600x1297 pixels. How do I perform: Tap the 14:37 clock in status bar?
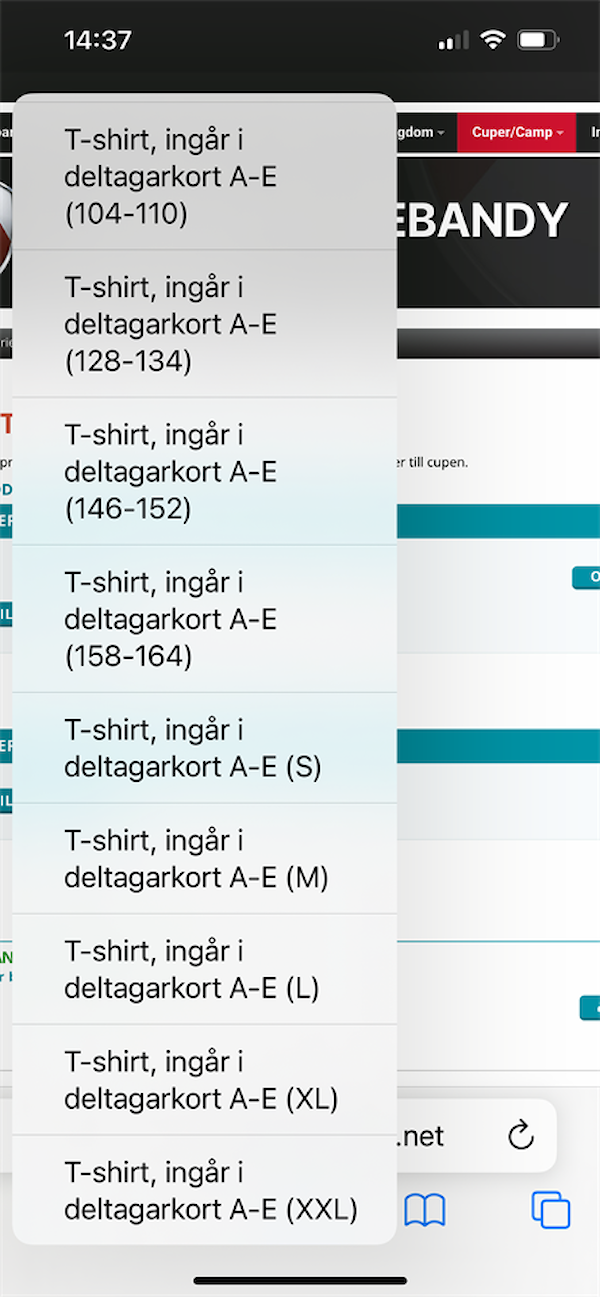click(98, 40)
